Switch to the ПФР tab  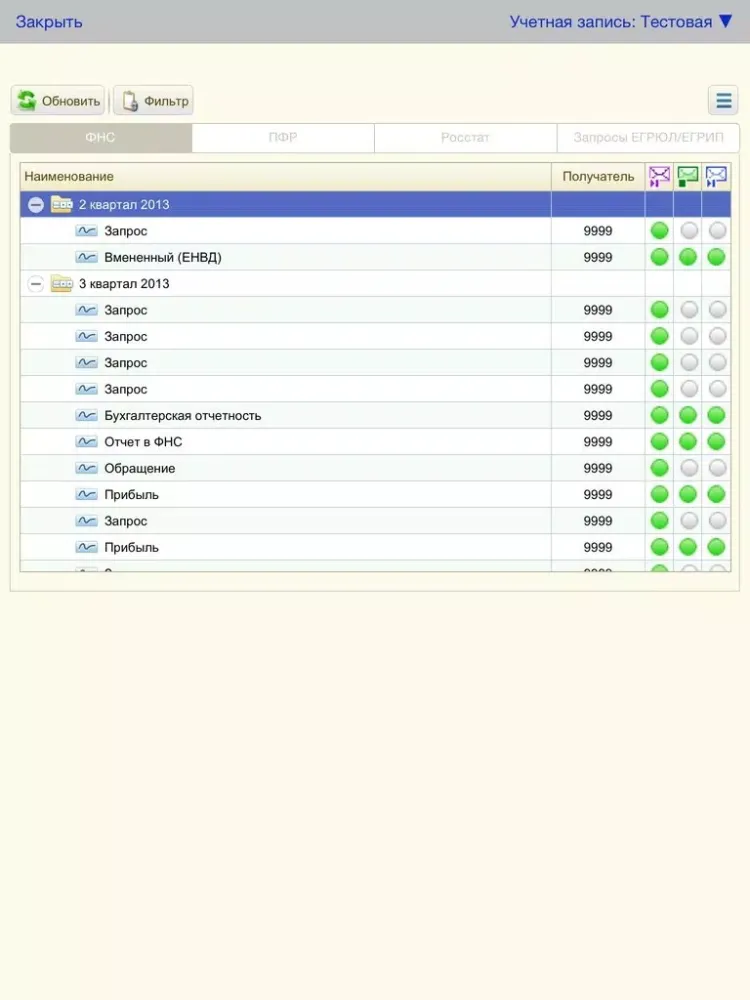[283, 138]
